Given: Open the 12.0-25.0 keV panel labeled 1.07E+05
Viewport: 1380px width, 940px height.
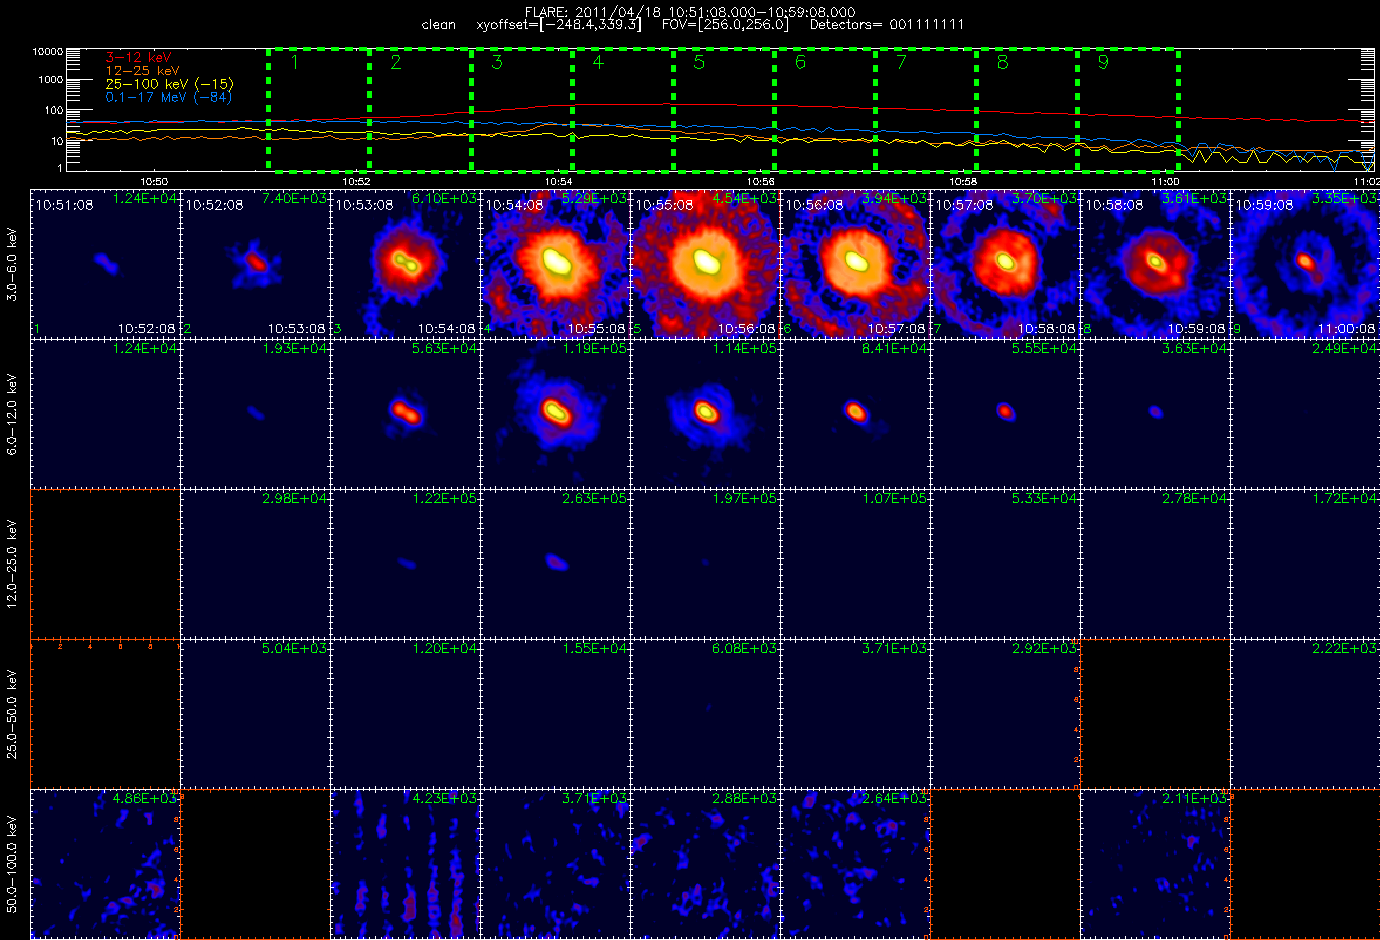Looking at the screenshot, I should 855,563.
